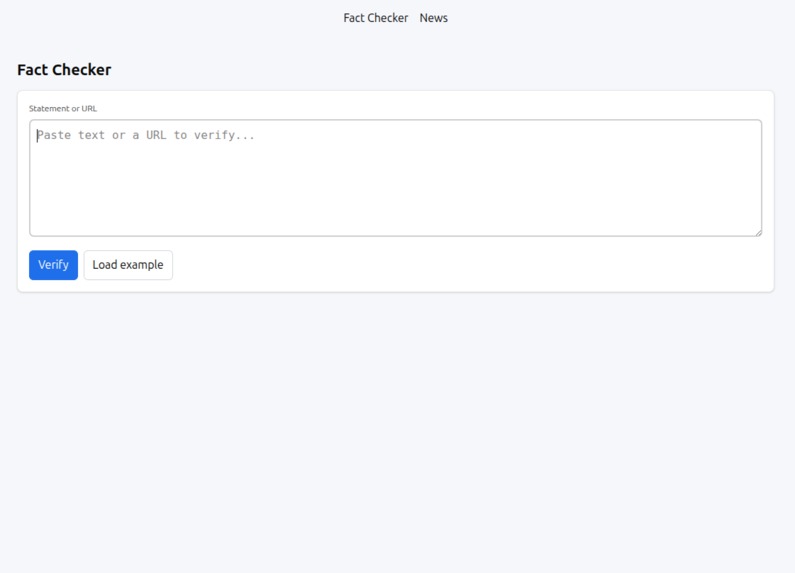Click the Load example button
Viewport: 795px width, 573px height.
click(x=128, y=265)
